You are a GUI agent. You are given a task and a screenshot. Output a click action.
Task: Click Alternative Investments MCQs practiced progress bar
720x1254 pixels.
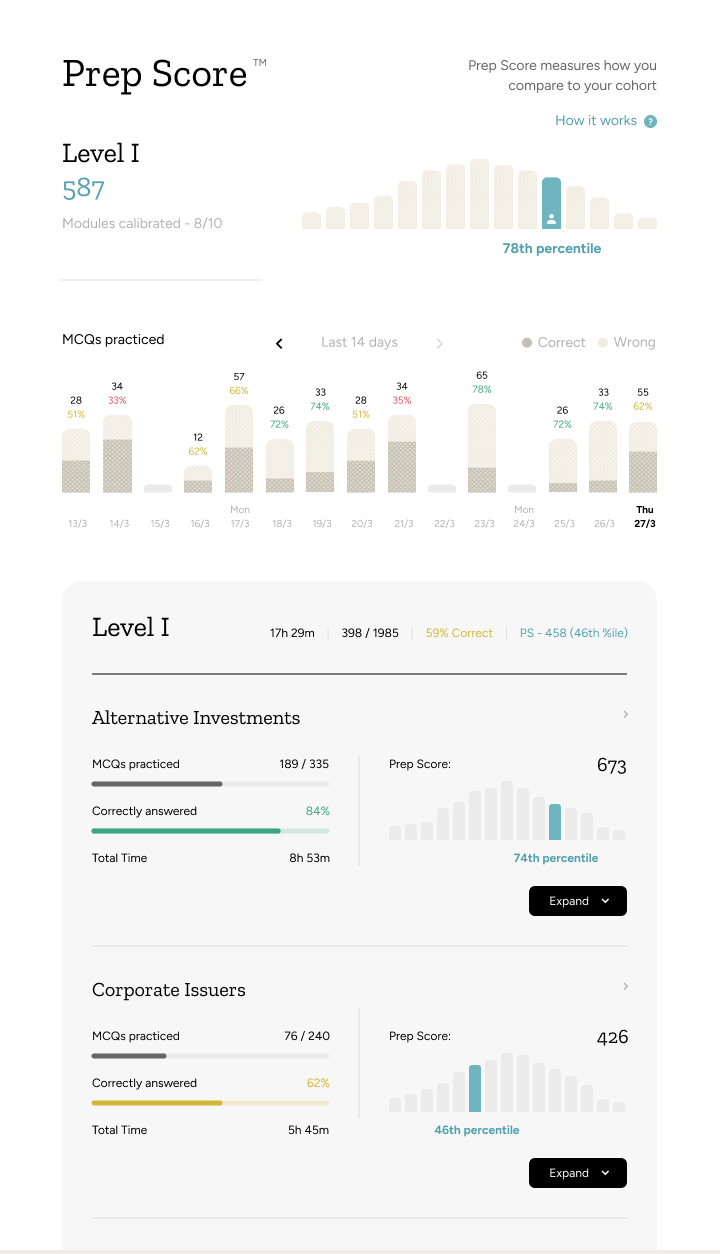pyautogui.click(x=210, y=784)
